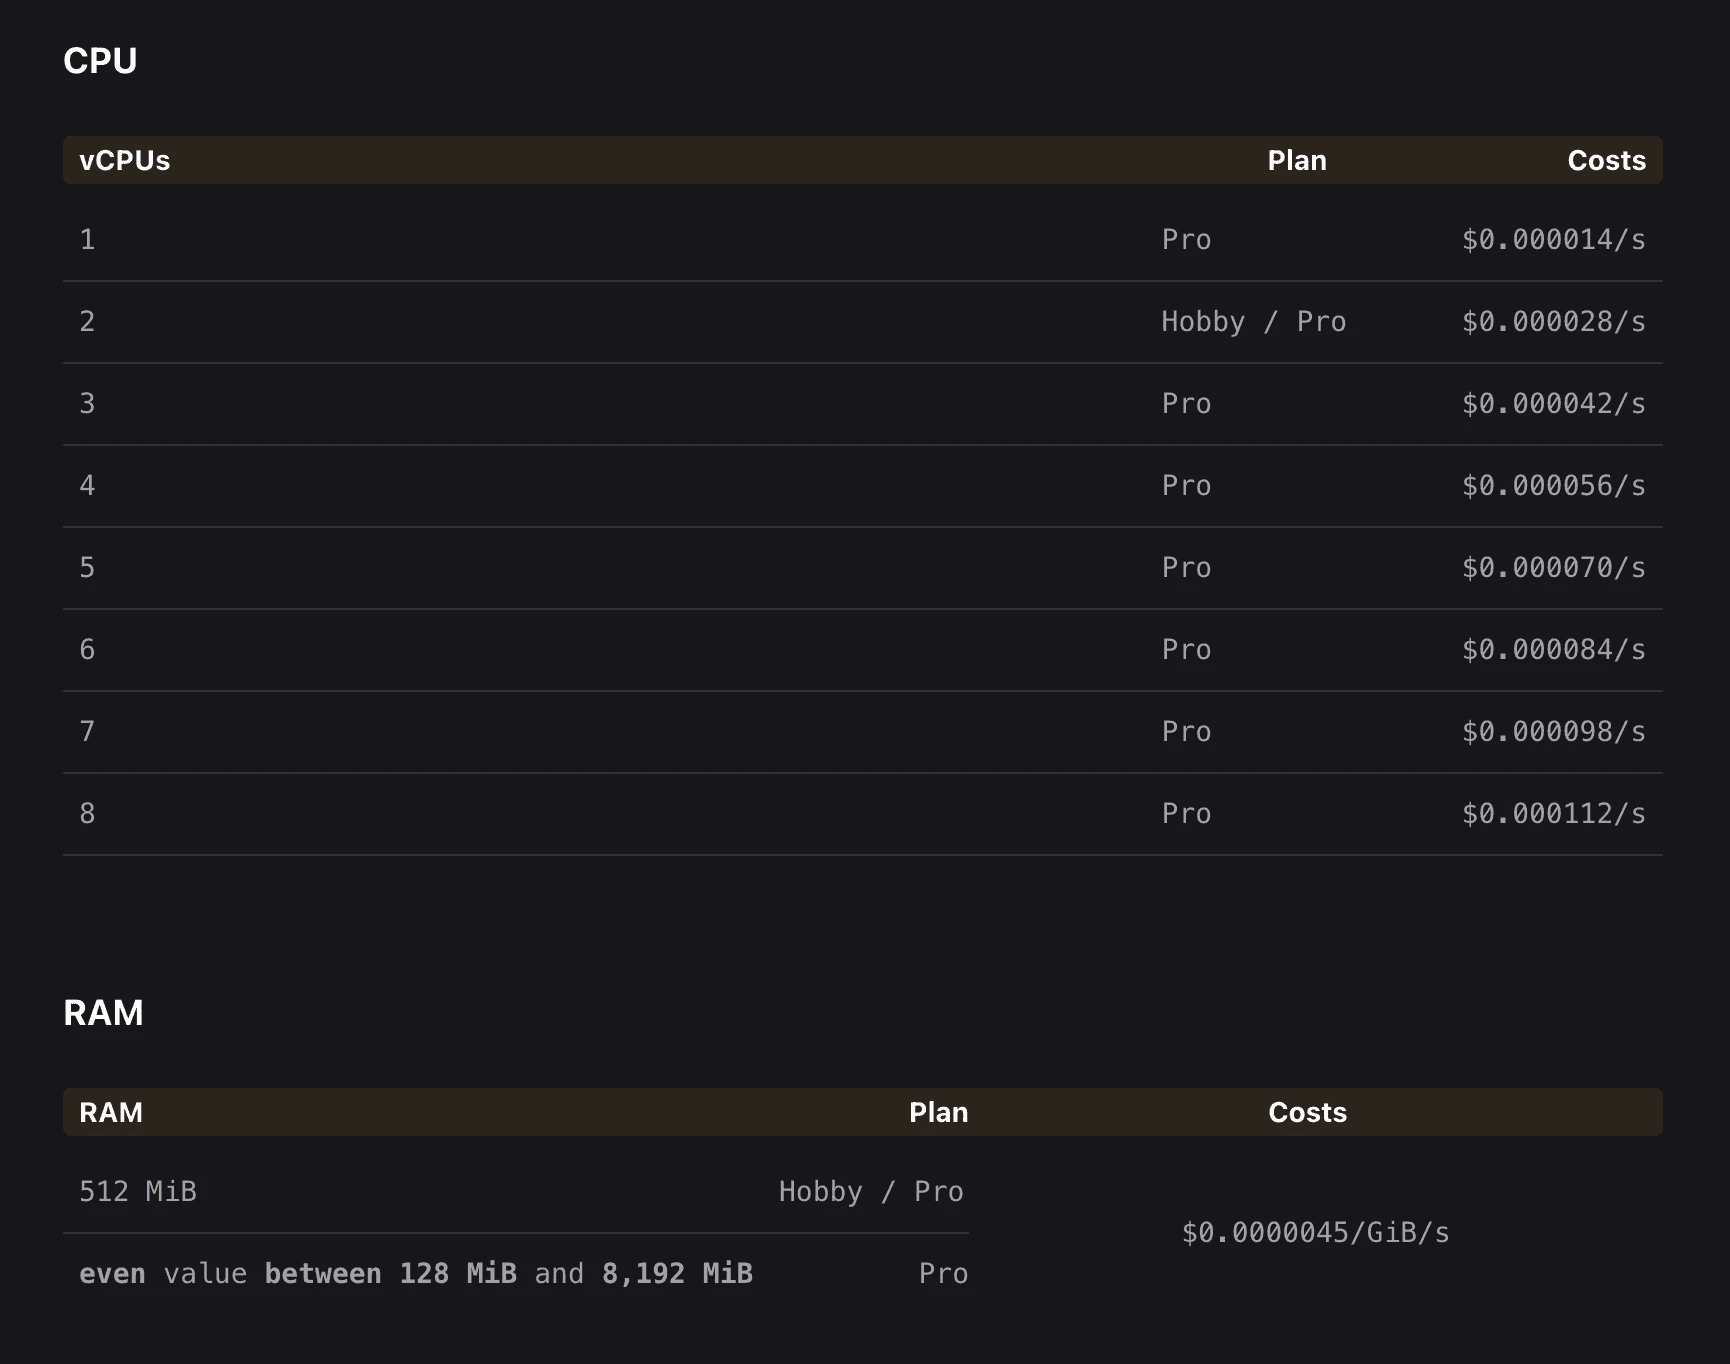Select the vCPU count 3 cell
The image size is (1730, 1364).
87,404
